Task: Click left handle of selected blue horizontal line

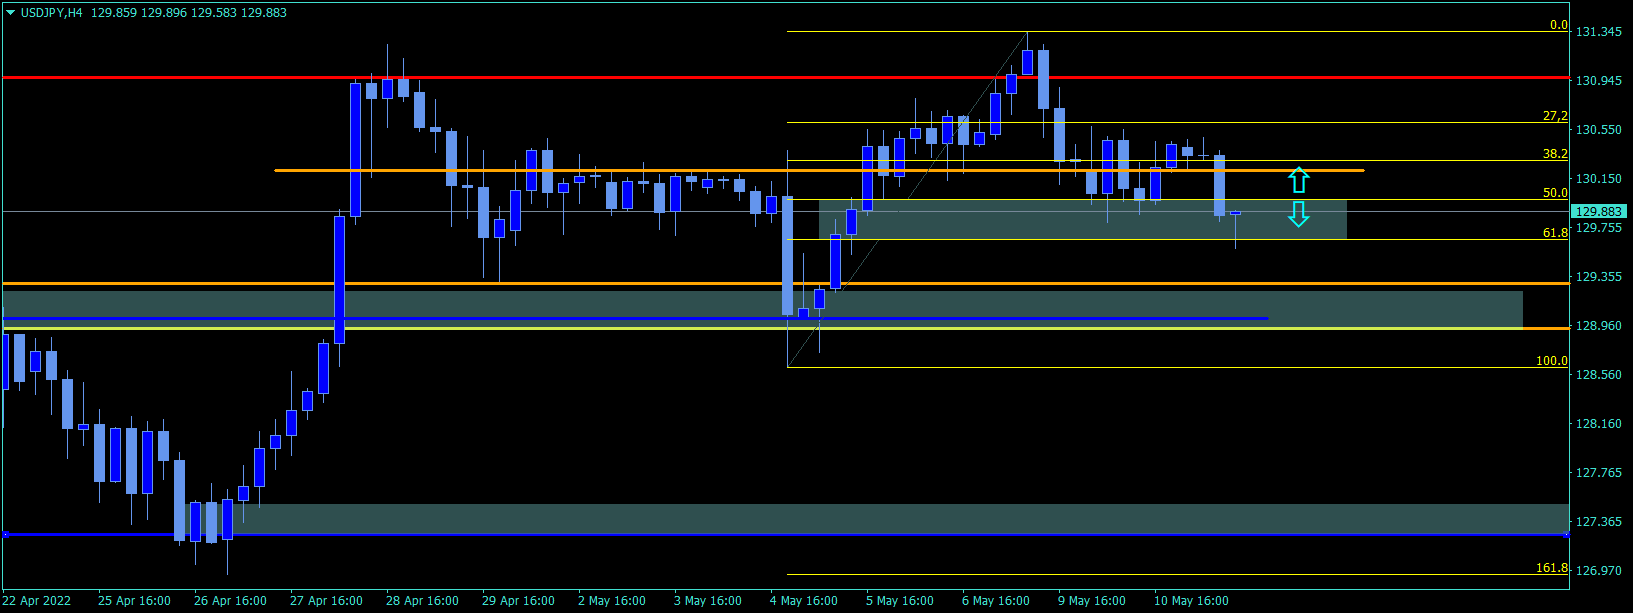Action: click(x=5, y=535)
